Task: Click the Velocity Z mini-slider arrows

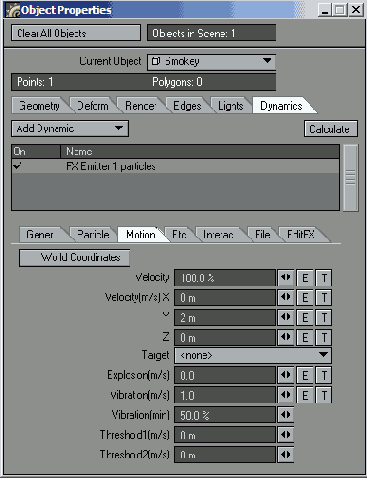Action: tap(286, 337)
